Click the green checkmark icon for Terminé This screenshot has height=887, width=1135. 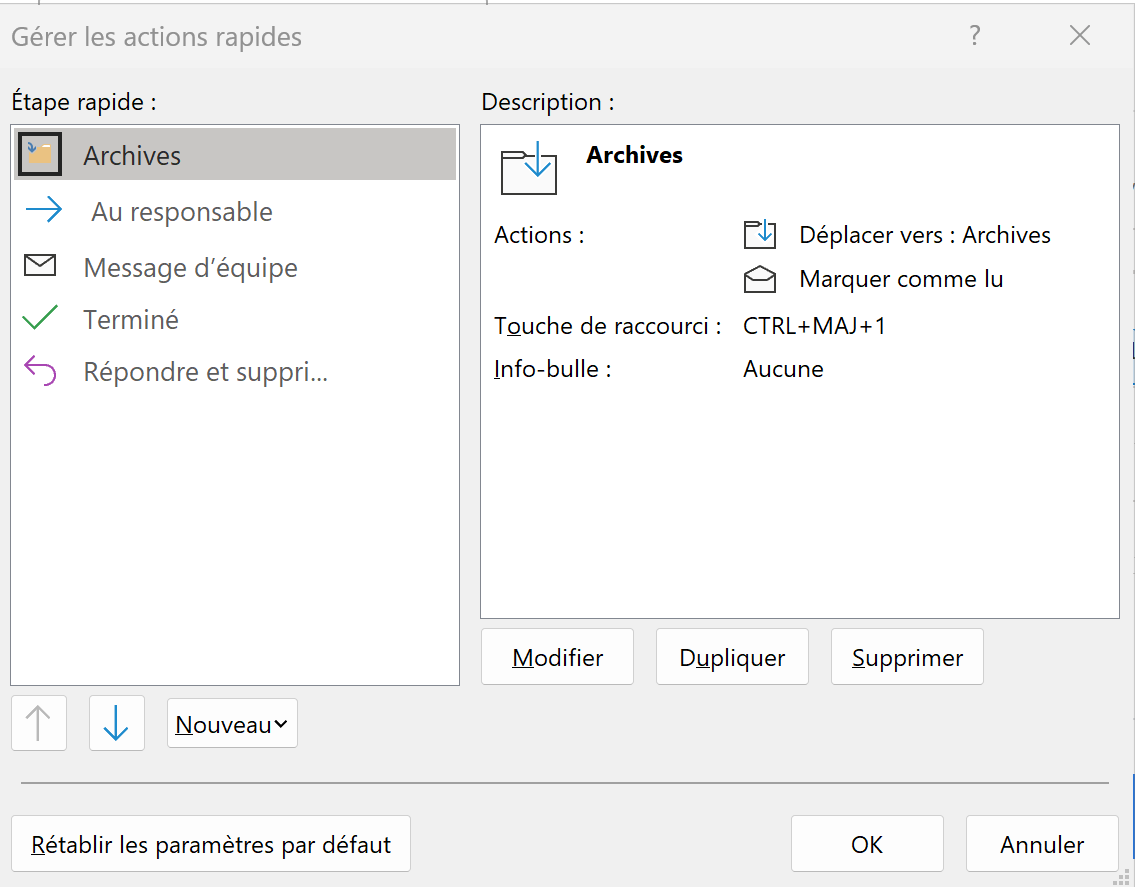pos(40,317)
